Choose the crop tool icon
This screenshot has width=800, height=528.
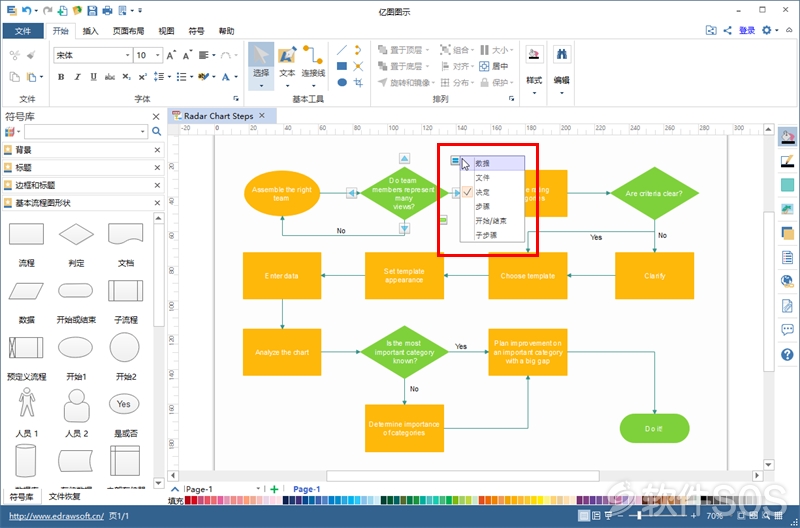tap(358, 82)
